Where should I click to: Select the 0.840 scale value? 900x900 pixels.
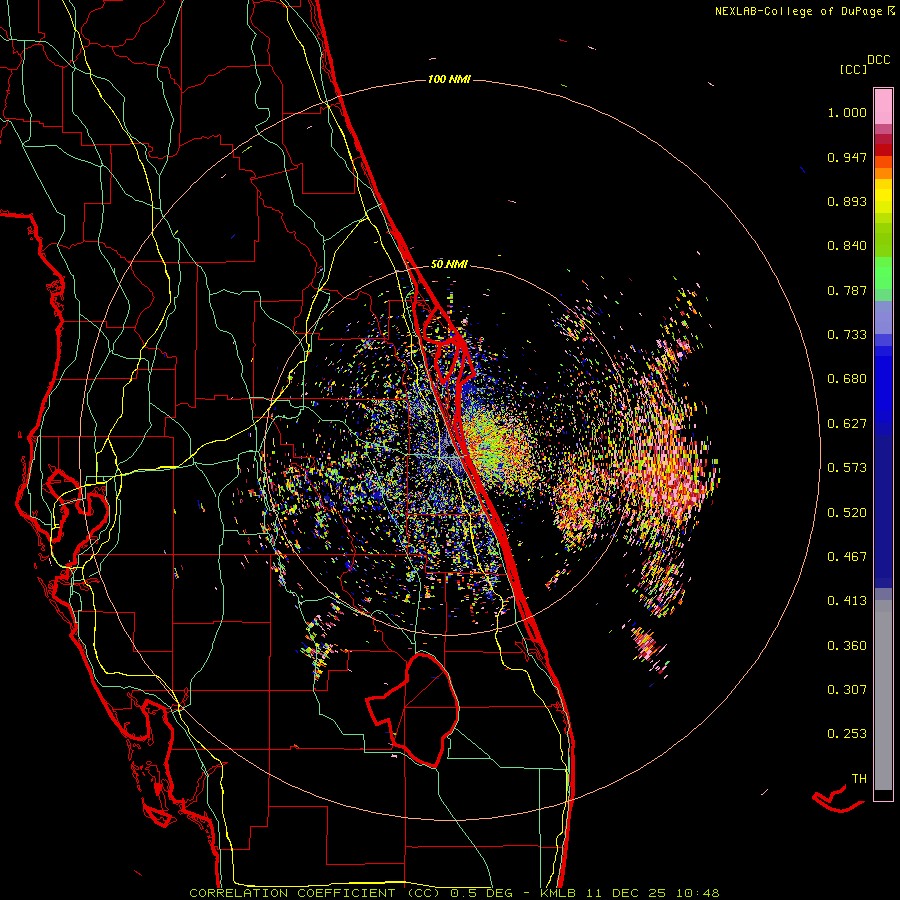[847, 246]
